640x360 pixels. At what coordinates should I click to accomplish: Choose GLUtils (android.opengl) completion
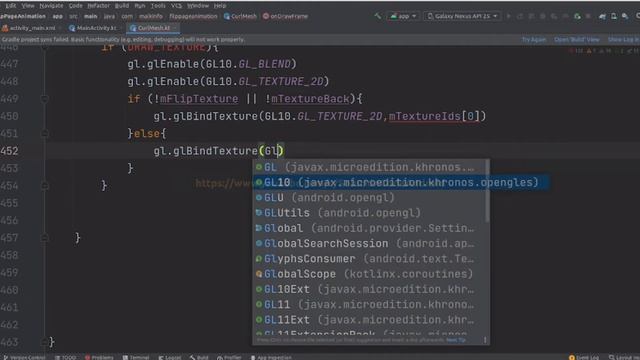(x=369, y=213)
